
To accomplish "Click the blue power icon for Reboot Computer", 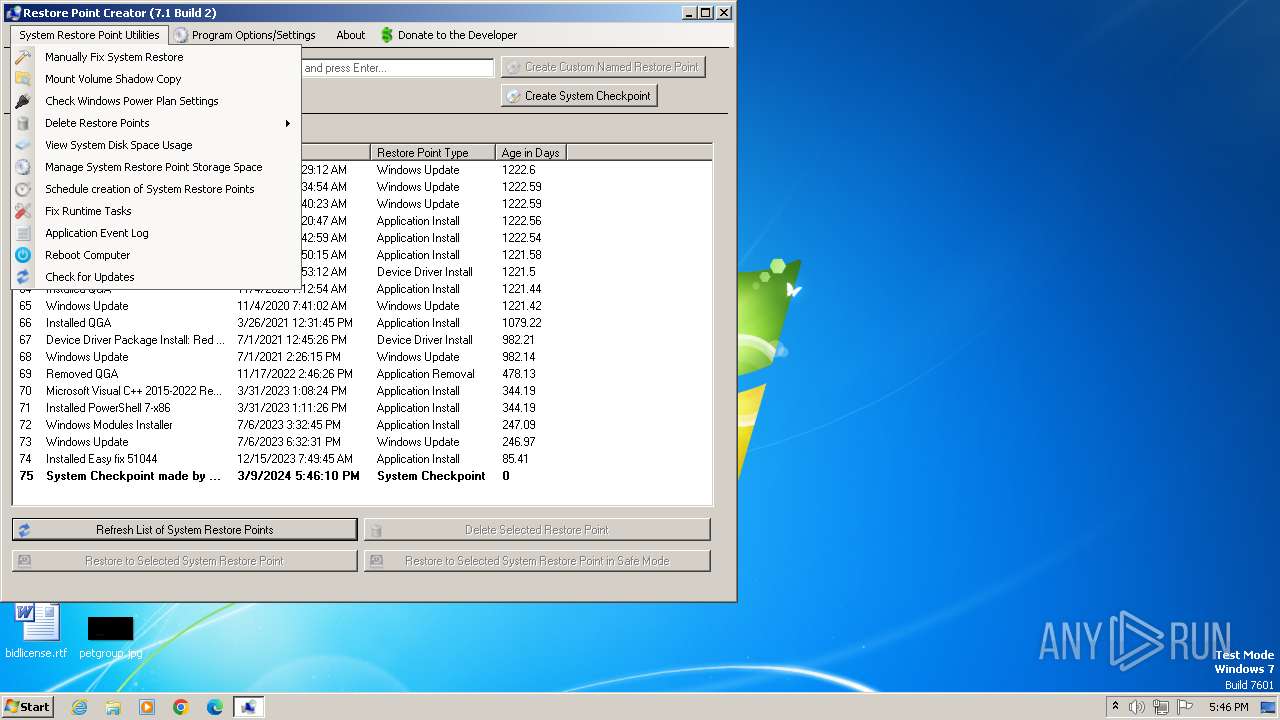I will 23,255.
